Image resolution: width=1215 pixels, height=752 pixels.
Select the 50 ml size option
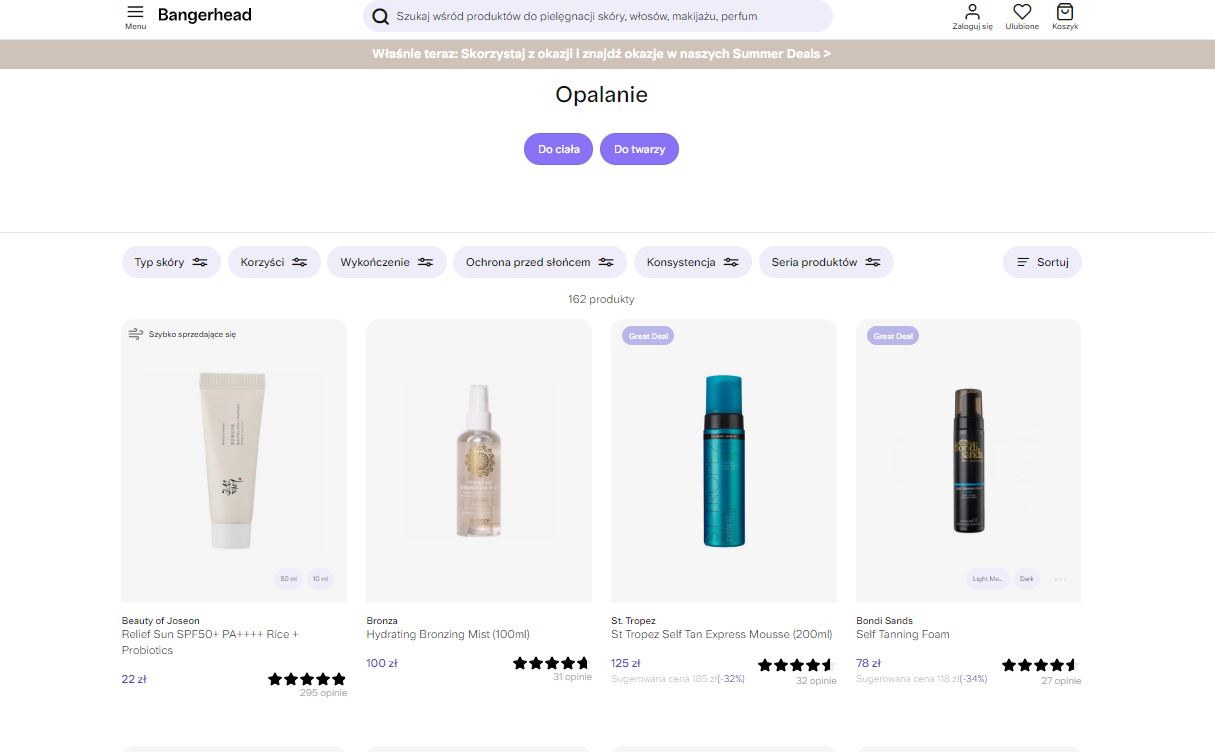(288, 579)
